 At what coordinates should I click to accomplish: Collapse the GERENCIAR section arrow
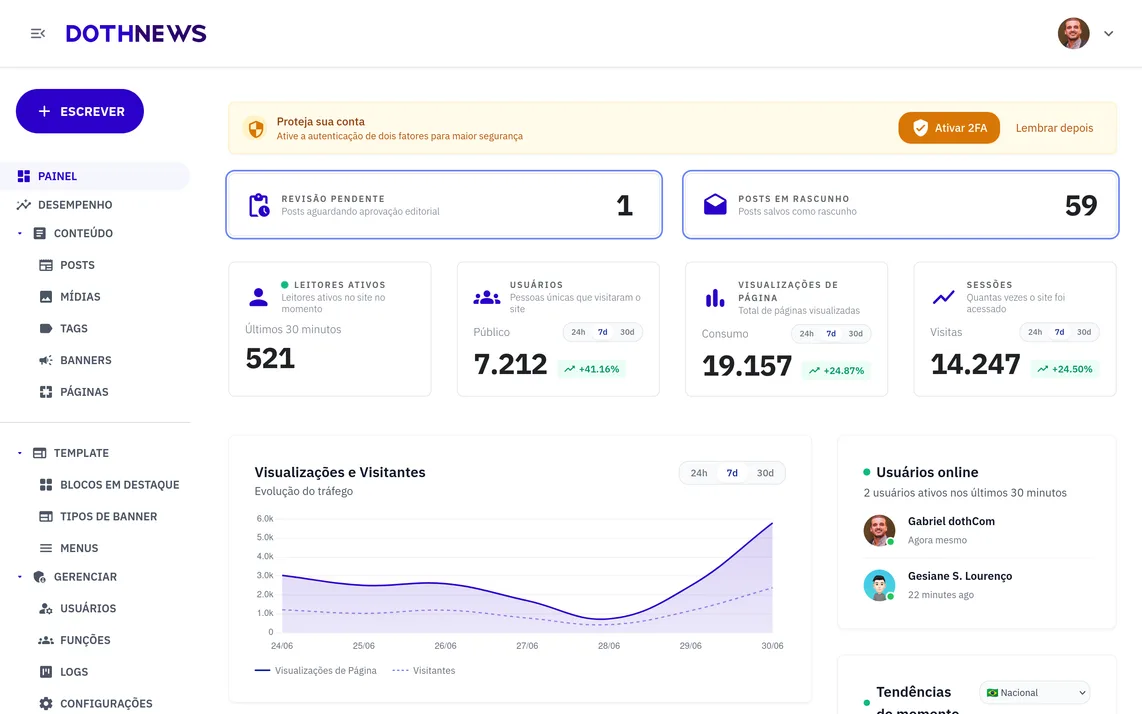[20, 577]
